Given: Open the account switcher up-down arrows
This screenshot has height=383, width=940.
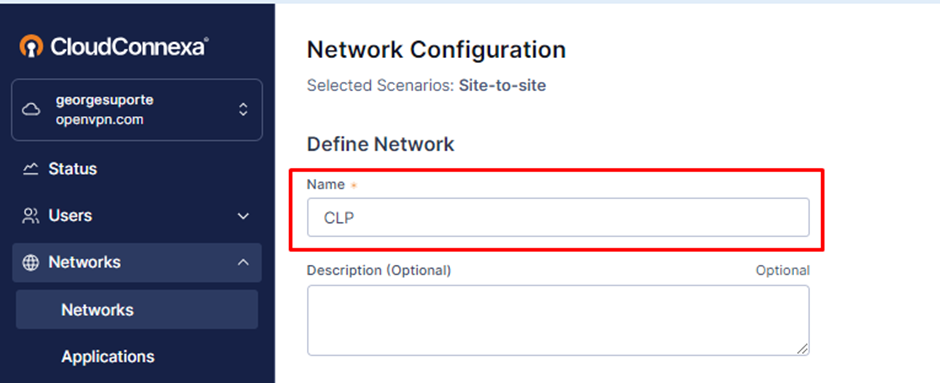Looking at the screenshot, I should coord(243,110).
